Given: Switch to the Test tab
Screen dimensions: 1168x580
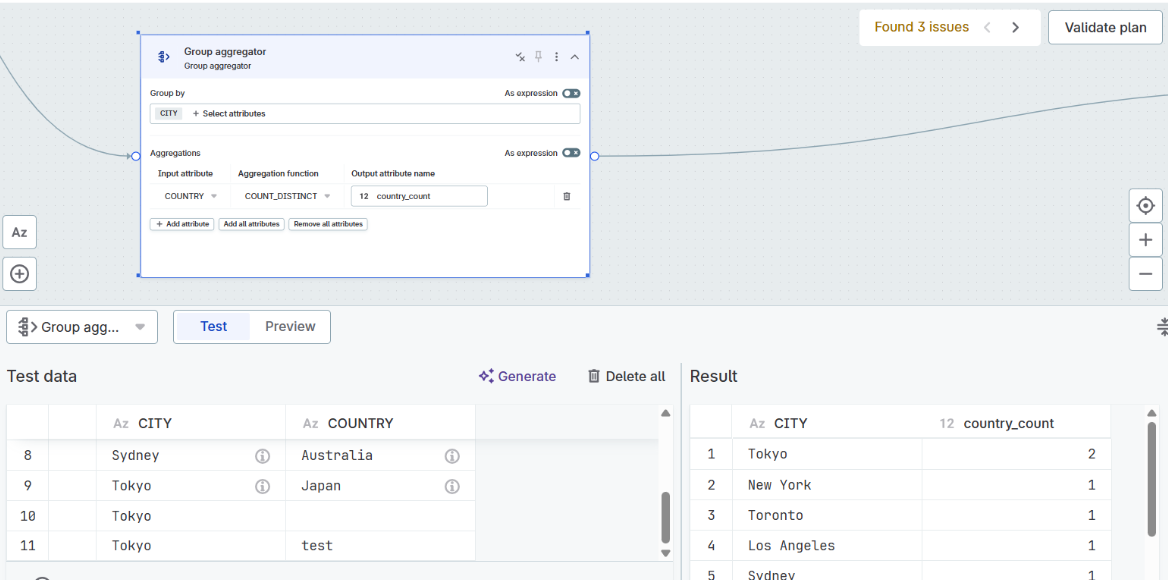Looking at the screenshot, I should tap(213, 326).
